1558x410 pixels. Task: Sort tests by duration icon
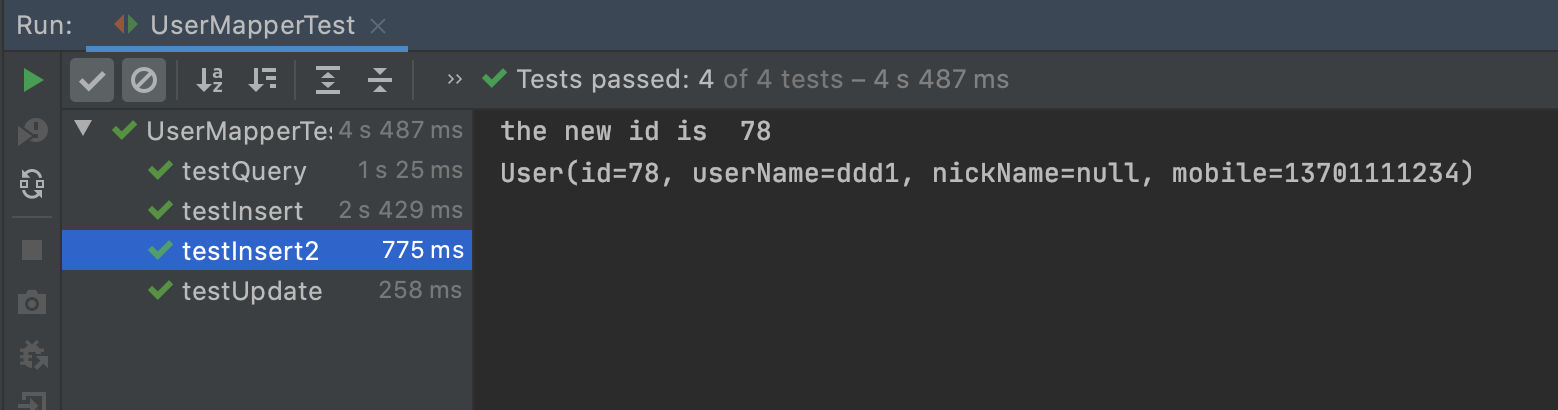(x=262, y=80)
